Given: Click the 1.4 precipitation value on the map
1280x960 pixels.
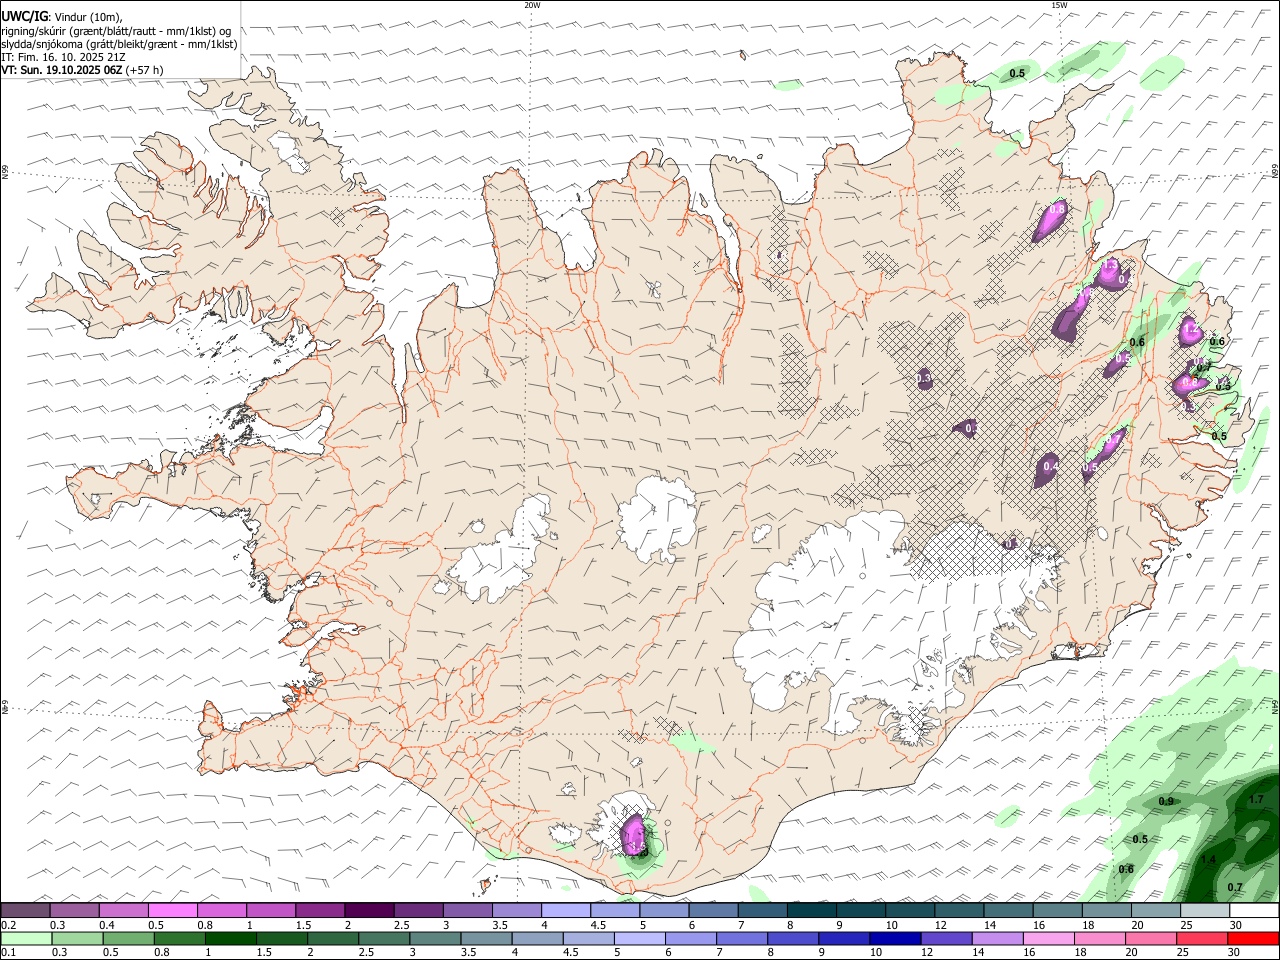Looking at the screenshot, I should (x=1208, y=859).
